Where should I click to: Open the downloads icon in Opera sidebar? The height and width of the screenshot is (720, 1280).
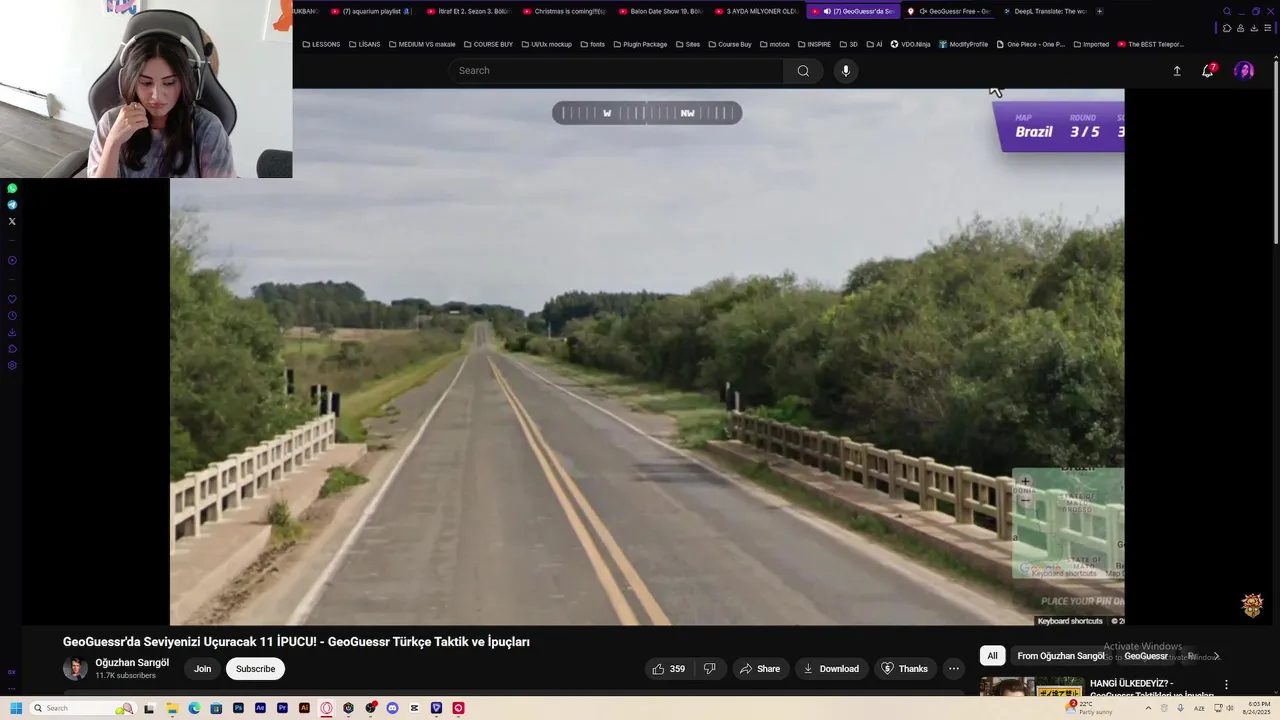coord(12,332)
